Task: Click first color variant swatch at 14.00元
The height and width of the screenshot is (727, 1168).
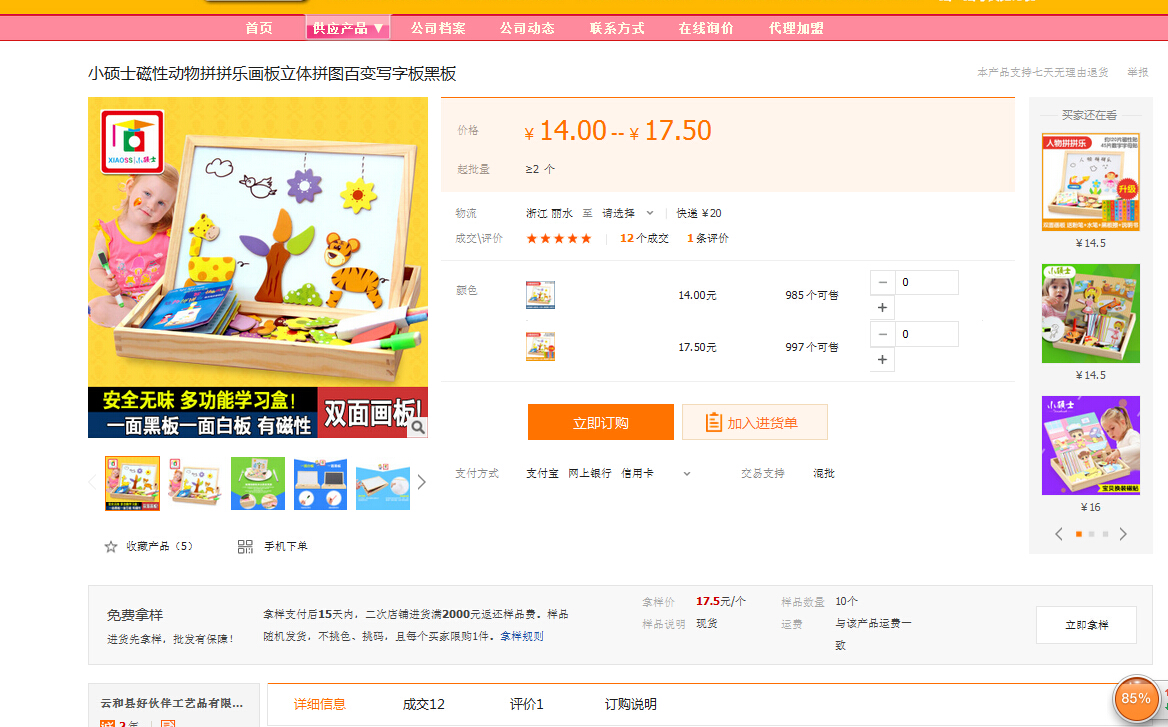Action: click(x=540, y=295)
